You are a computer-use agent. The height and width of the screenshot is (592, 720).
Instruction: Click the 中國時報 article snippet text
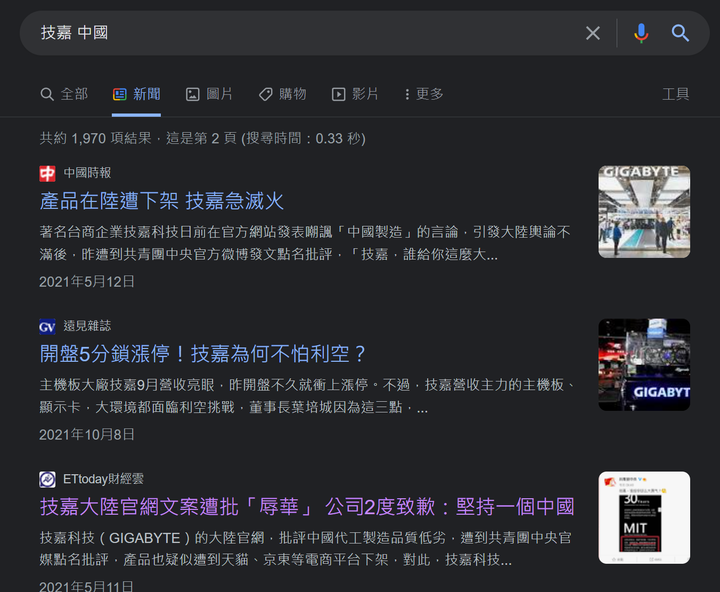point(305,243)
